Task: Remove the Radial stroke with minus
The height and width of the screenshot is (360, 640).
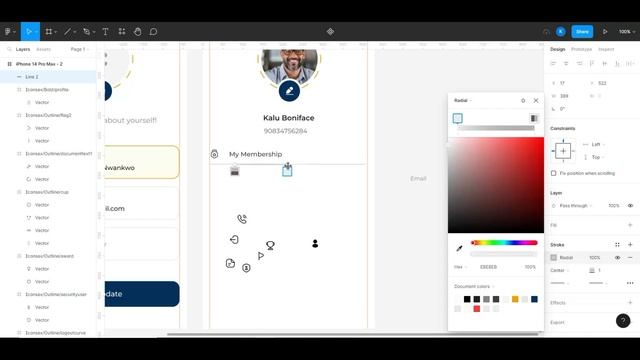Action: (x=630, y=258)
